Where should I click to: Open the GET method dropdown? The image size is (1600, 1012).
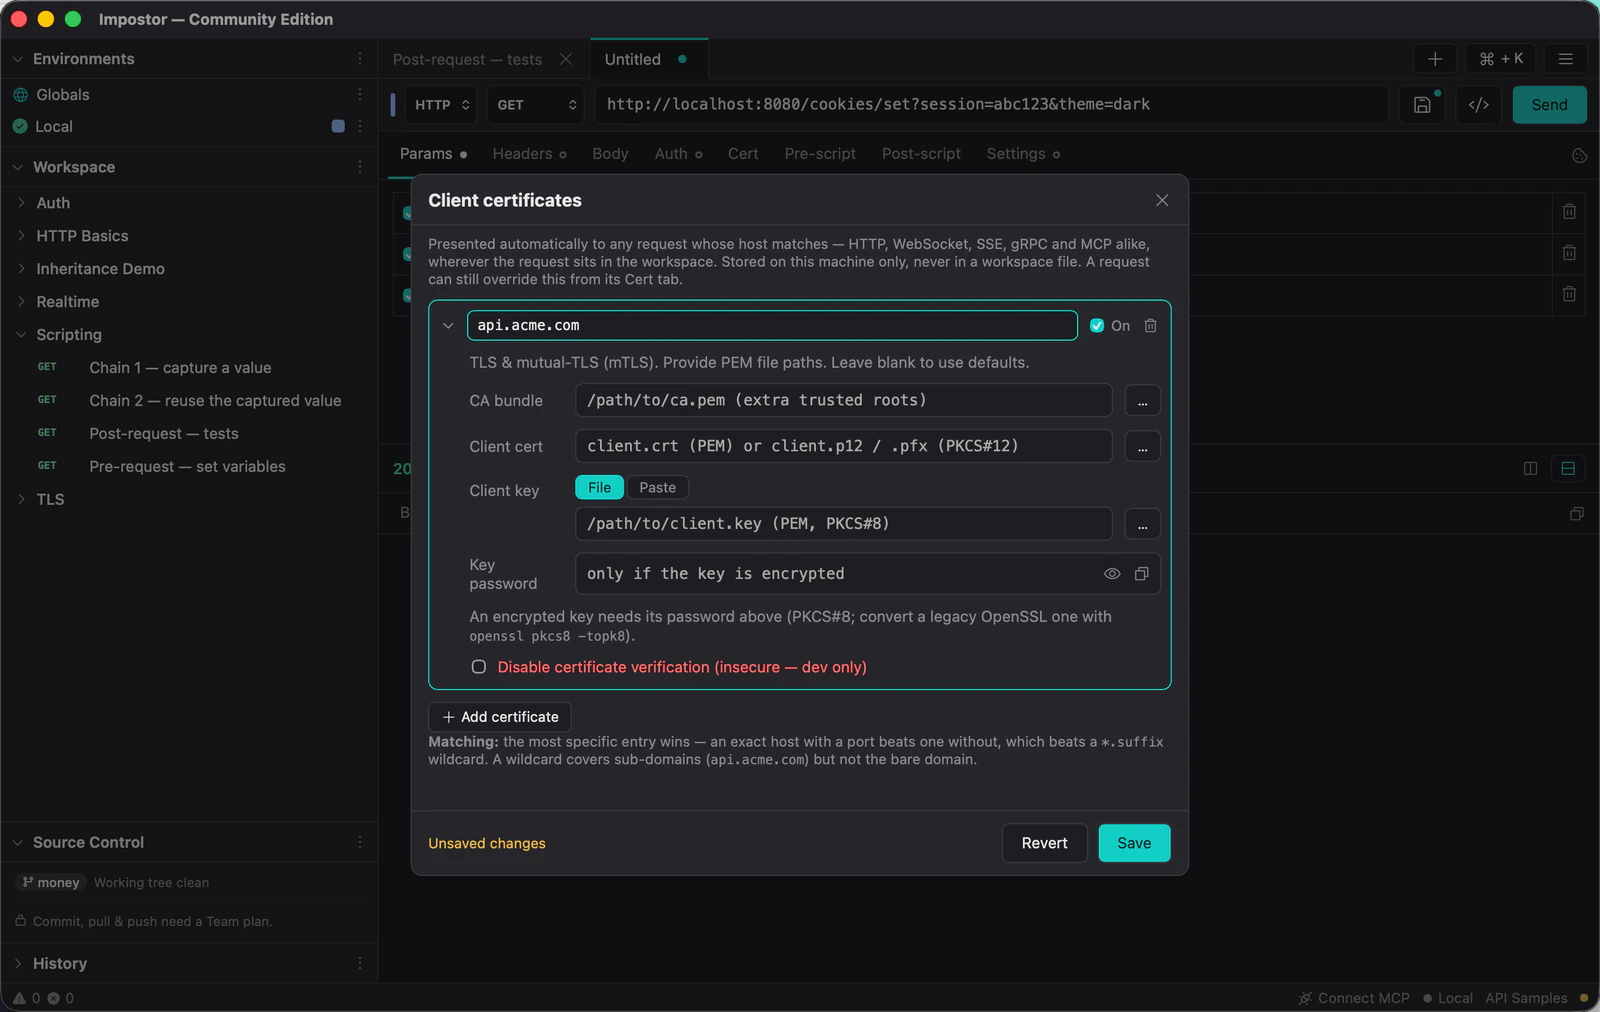[537, 105]
